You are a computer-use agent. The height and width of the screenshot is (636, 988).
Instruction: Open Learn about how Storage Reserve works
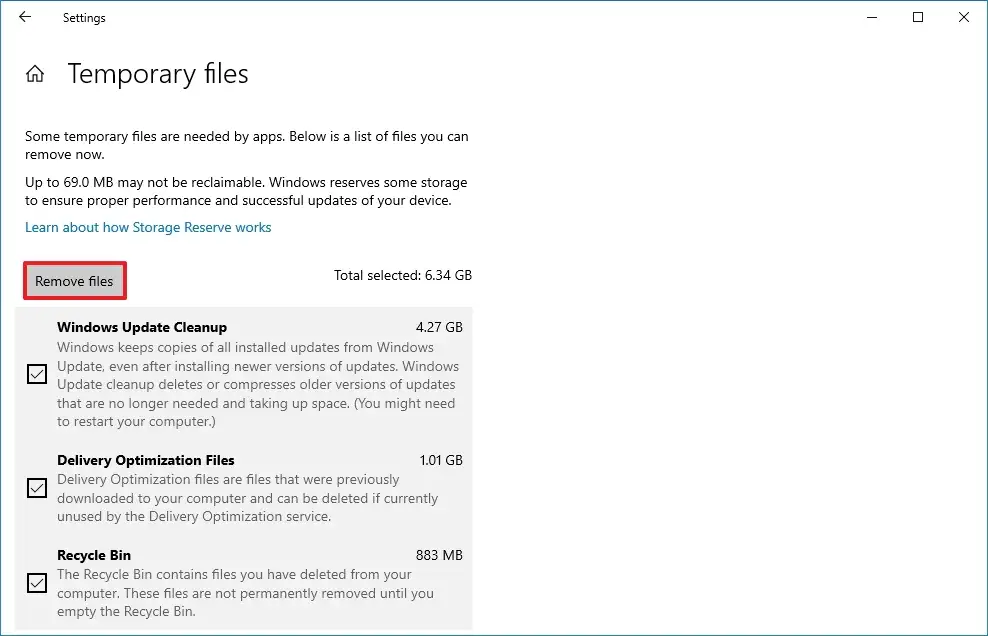148,227
